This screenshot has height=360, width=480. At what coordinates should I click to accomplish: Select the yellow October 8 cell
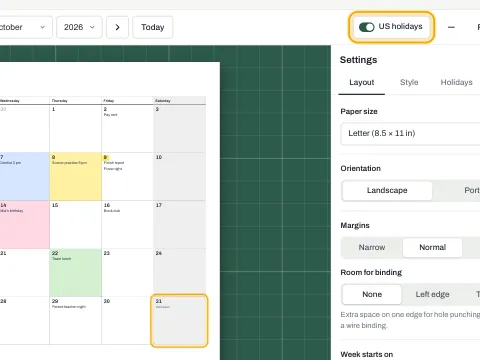point(76,176)
